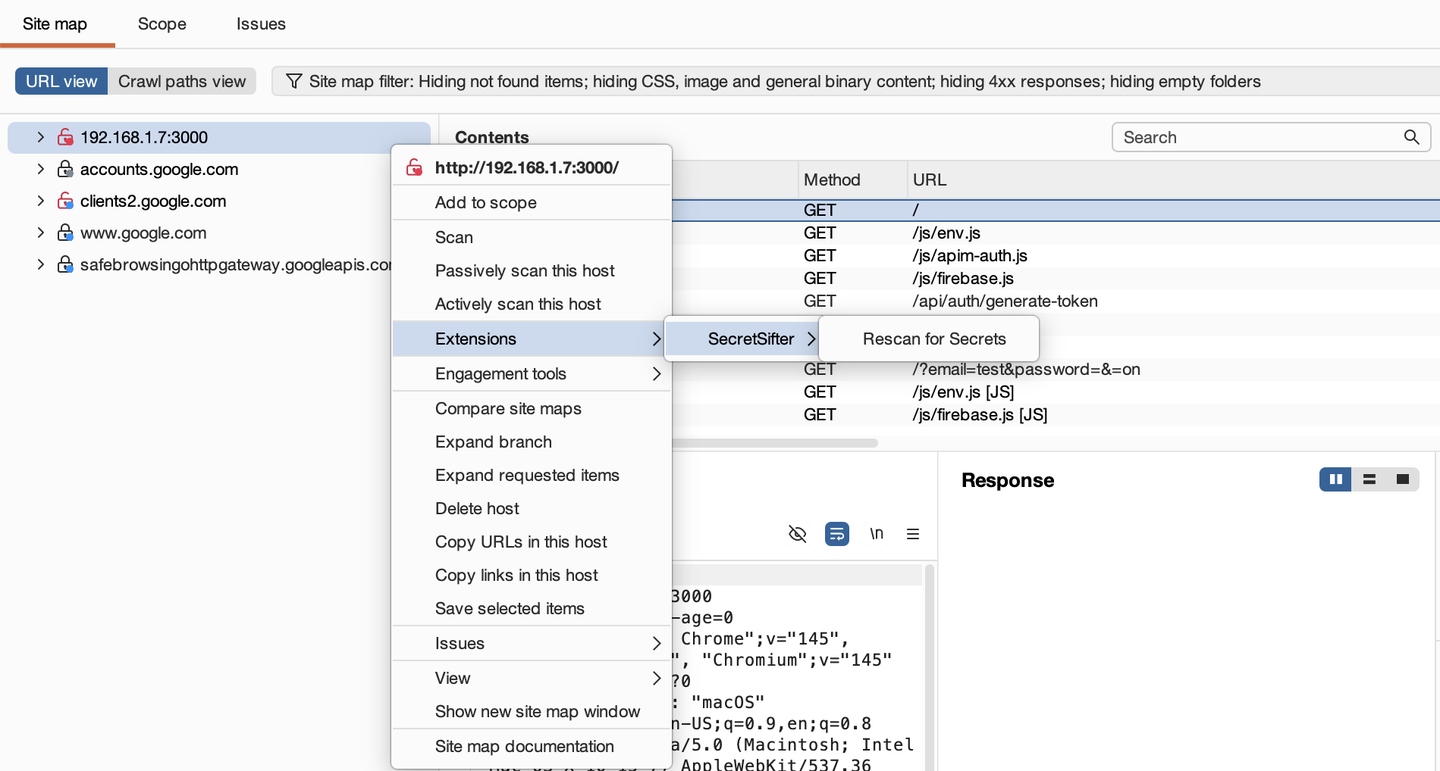Click the vertical scrollbar of the request pane

tap(930, 668)
